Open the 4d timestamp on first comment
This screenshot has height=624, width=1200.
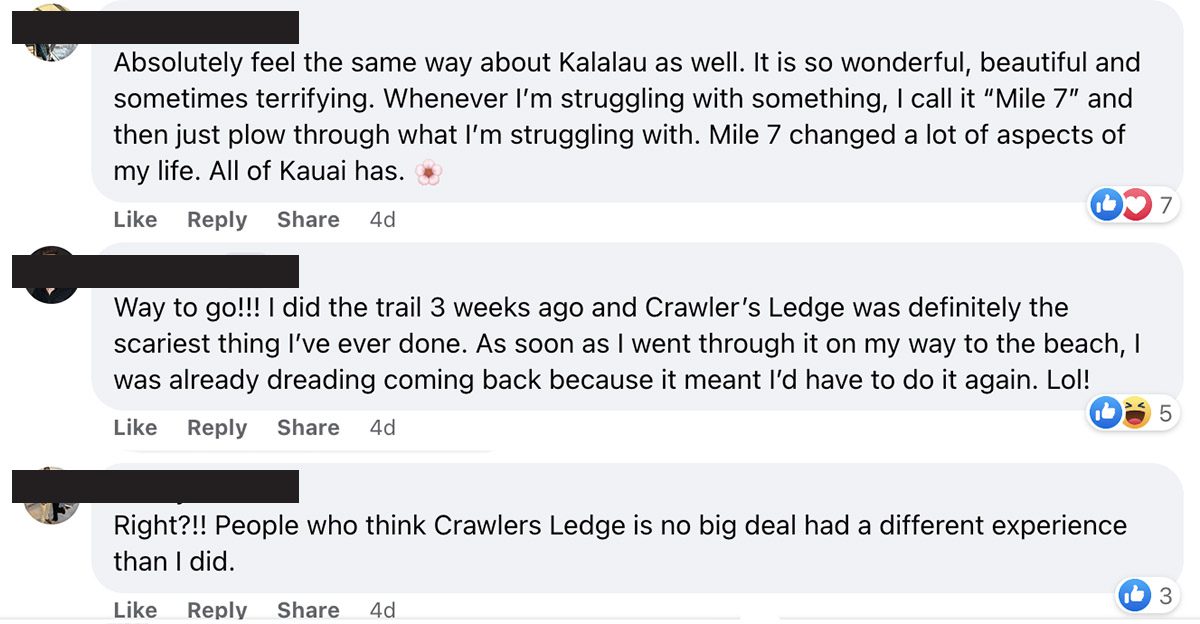tap(383, 220)
